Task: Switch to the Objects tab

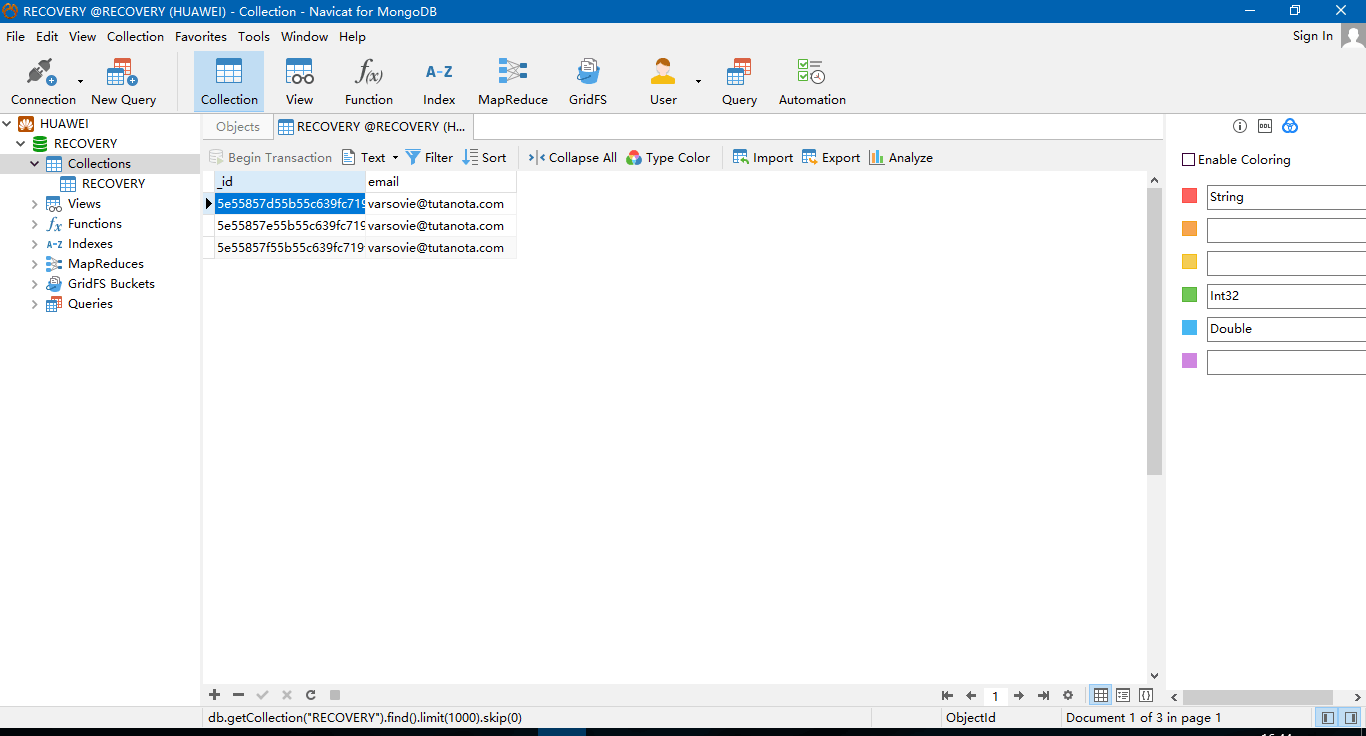Action: coord(237,127)
